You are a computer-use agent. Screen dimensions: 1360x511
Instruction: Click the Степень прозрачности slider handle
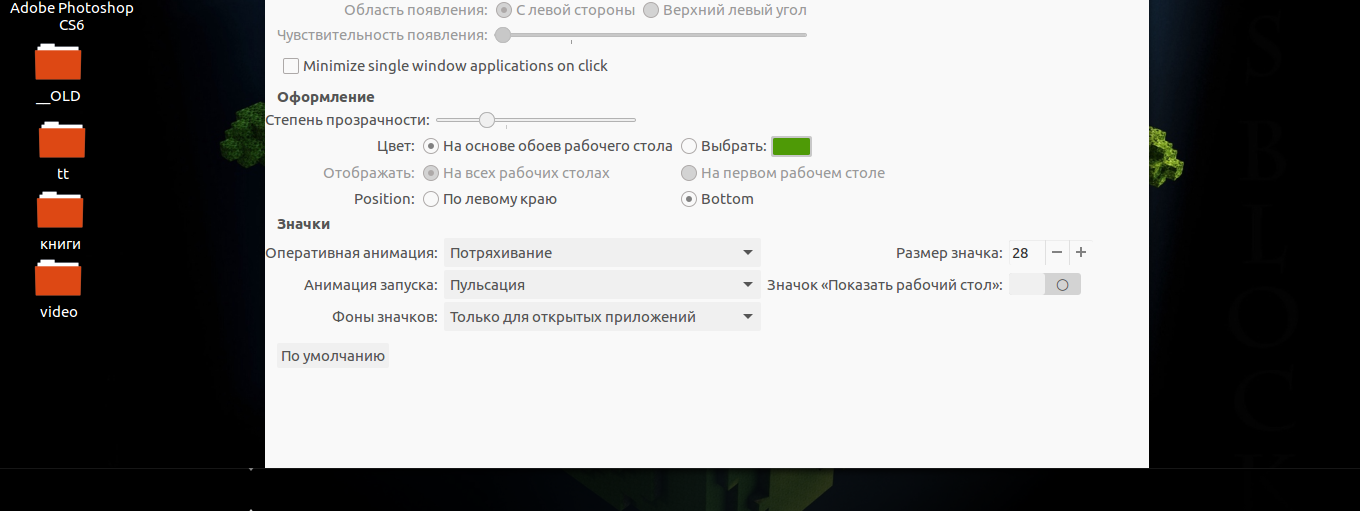coord(487,120)
